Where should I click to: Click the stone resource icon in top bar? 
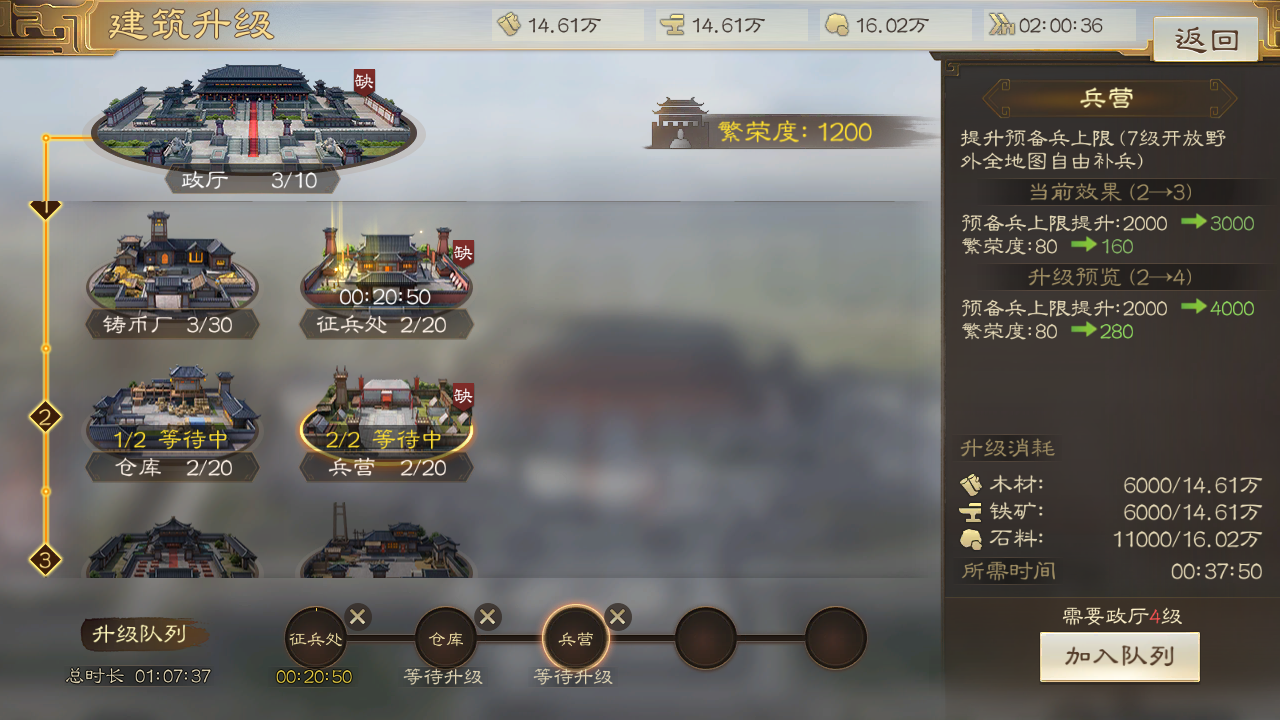point(837,25)
